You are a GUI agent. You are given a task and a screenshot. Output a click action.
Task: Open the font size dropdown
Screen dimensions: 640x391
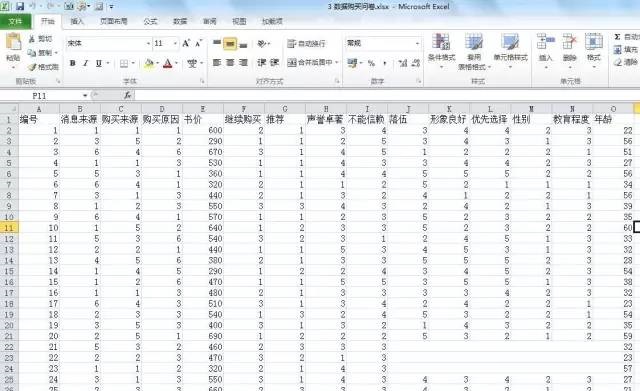click(176, 43)
